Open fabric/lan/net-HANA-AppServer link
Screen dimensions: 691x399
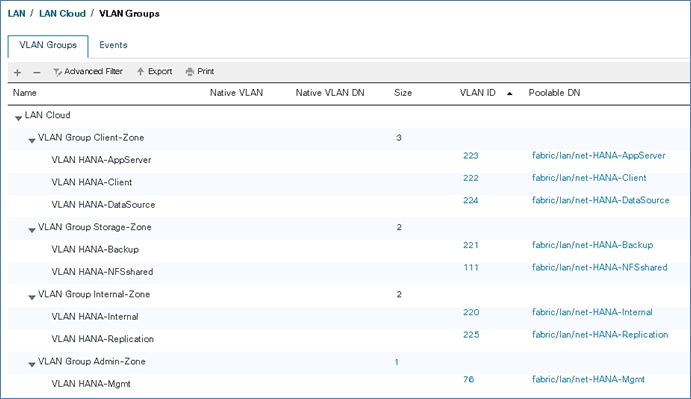pyautogui.click(x=598, y=156)
